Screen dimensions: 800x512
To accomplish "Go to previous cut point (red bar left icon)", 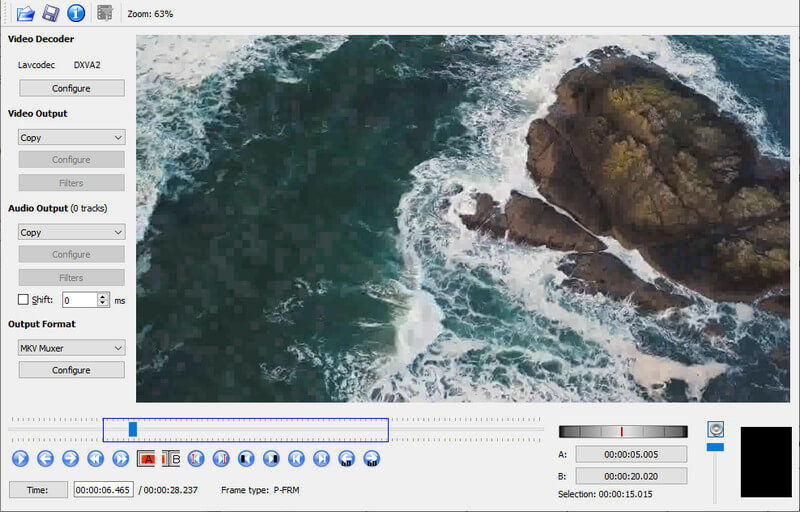I will pyautogui.click(x=196, y=458).
